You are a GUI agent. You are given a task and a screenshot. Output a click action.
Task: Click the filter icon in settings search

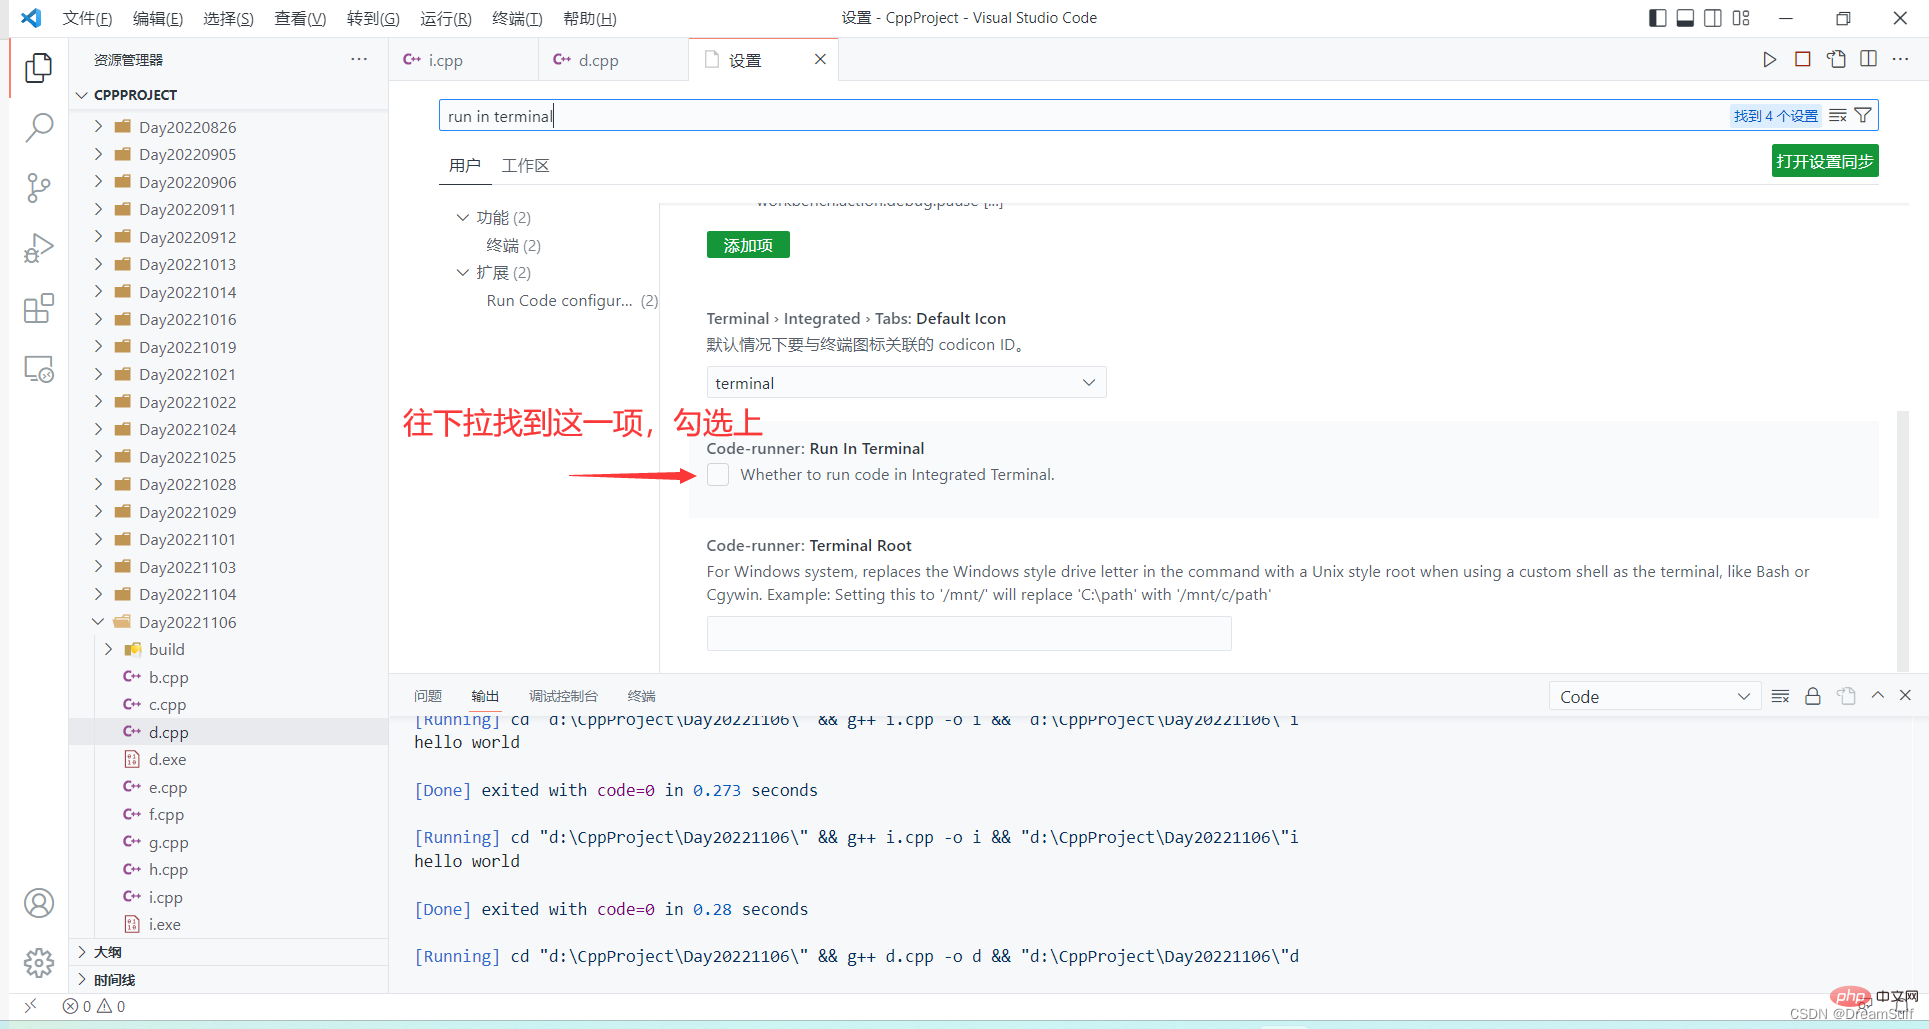click(x=1863, y=116)
